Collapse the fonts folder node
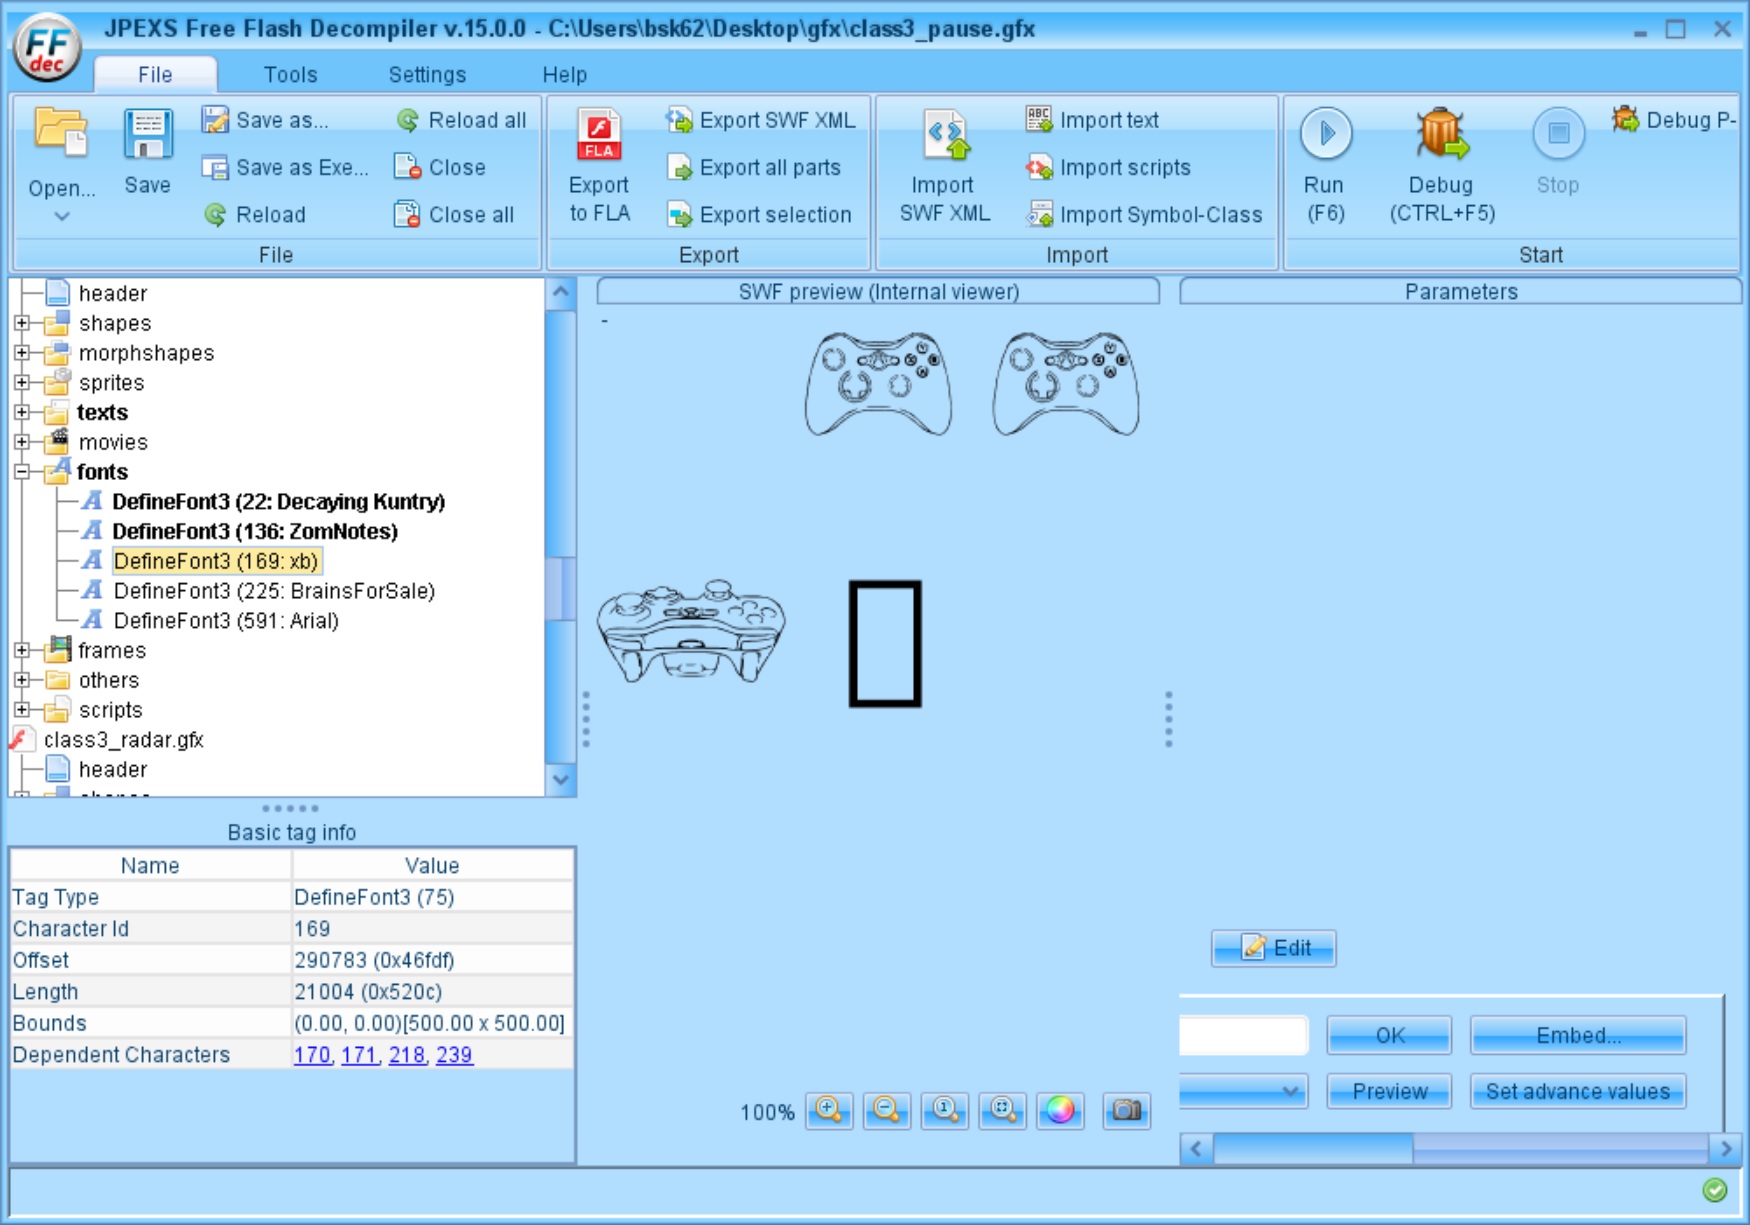Screen dimensions: 1750x1225 pyautogui.click(x=22, y=472)
